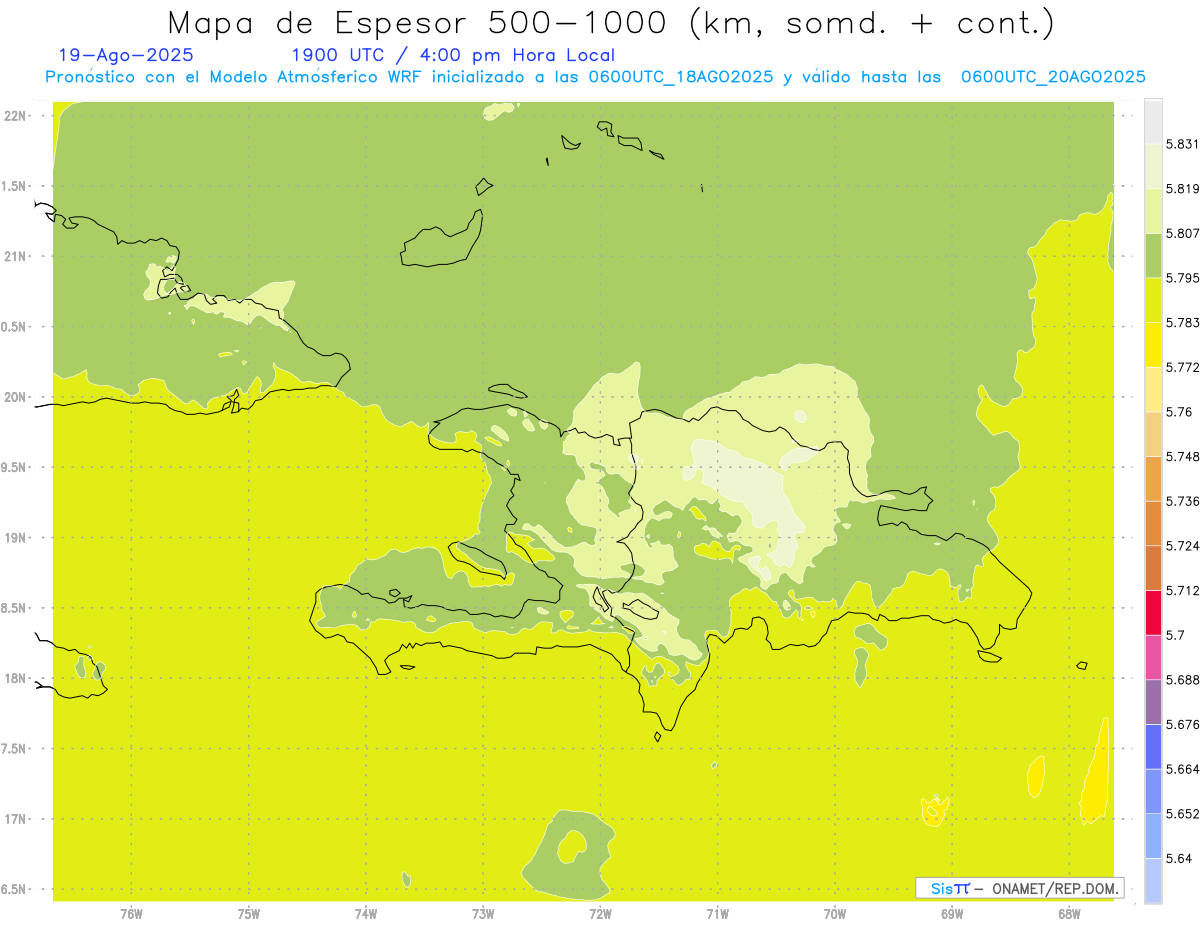The height and width of the screenshot is (927, 1200).
Task: Select legend swatch between 5.819 and 5.831
Action: (x=1153, y=166)
